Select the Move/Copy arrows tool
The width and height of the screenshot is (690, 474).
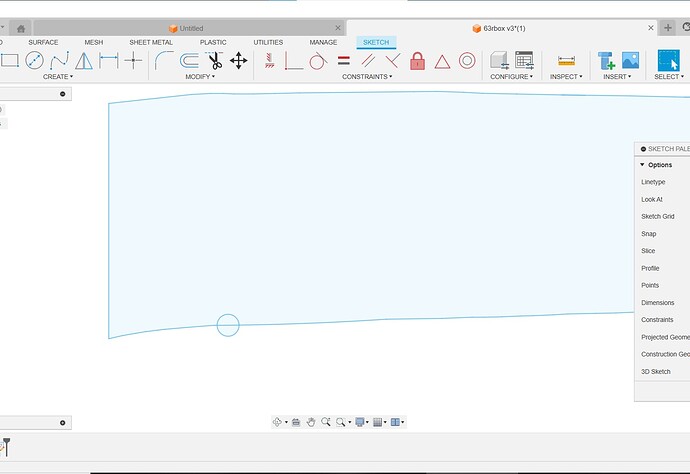coord(239,61)
